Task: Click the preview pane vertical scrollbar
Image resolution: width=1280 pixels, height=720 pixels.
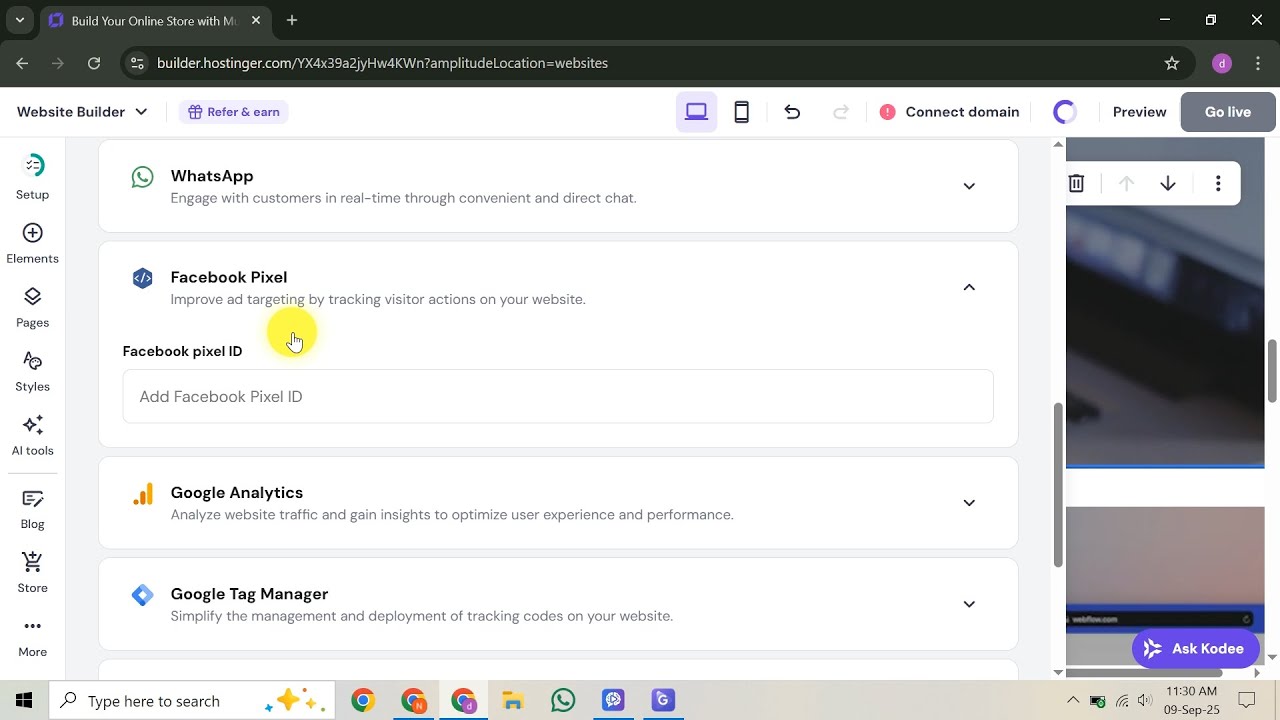Action: [1272, 370]
